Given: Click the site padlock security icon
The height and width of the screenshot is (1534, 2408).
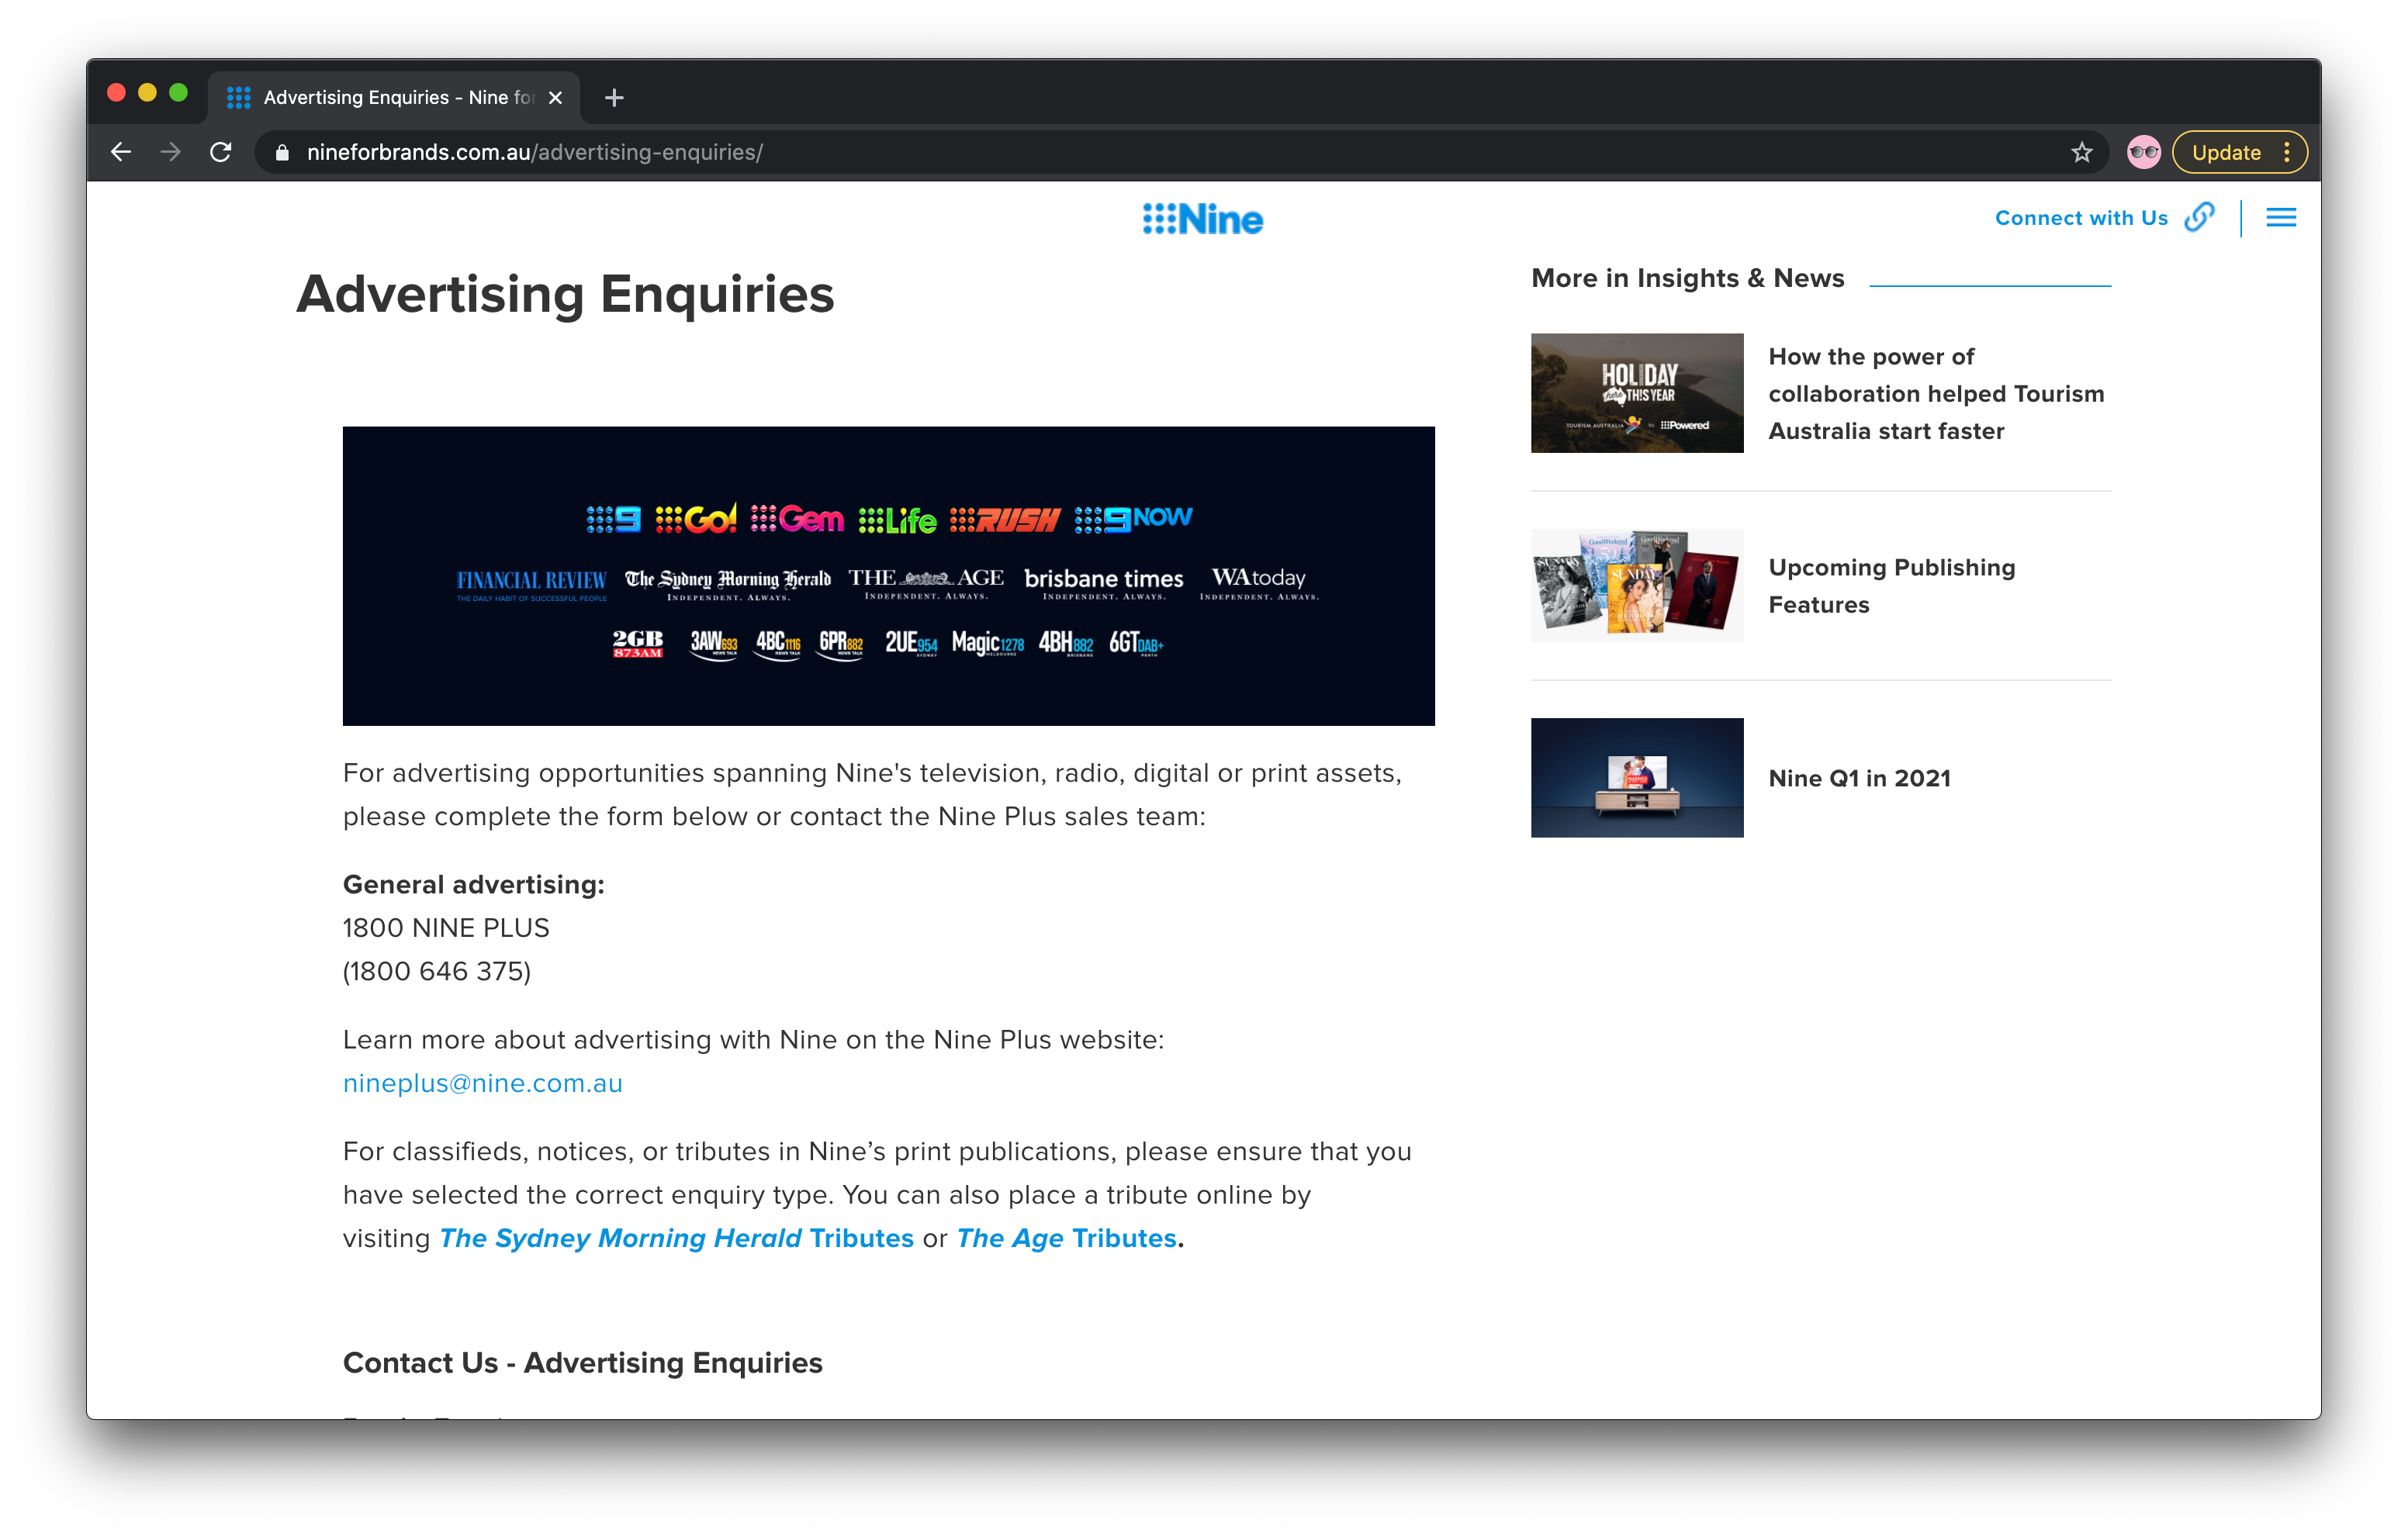Looking at the screenshot, I should 282,152.
